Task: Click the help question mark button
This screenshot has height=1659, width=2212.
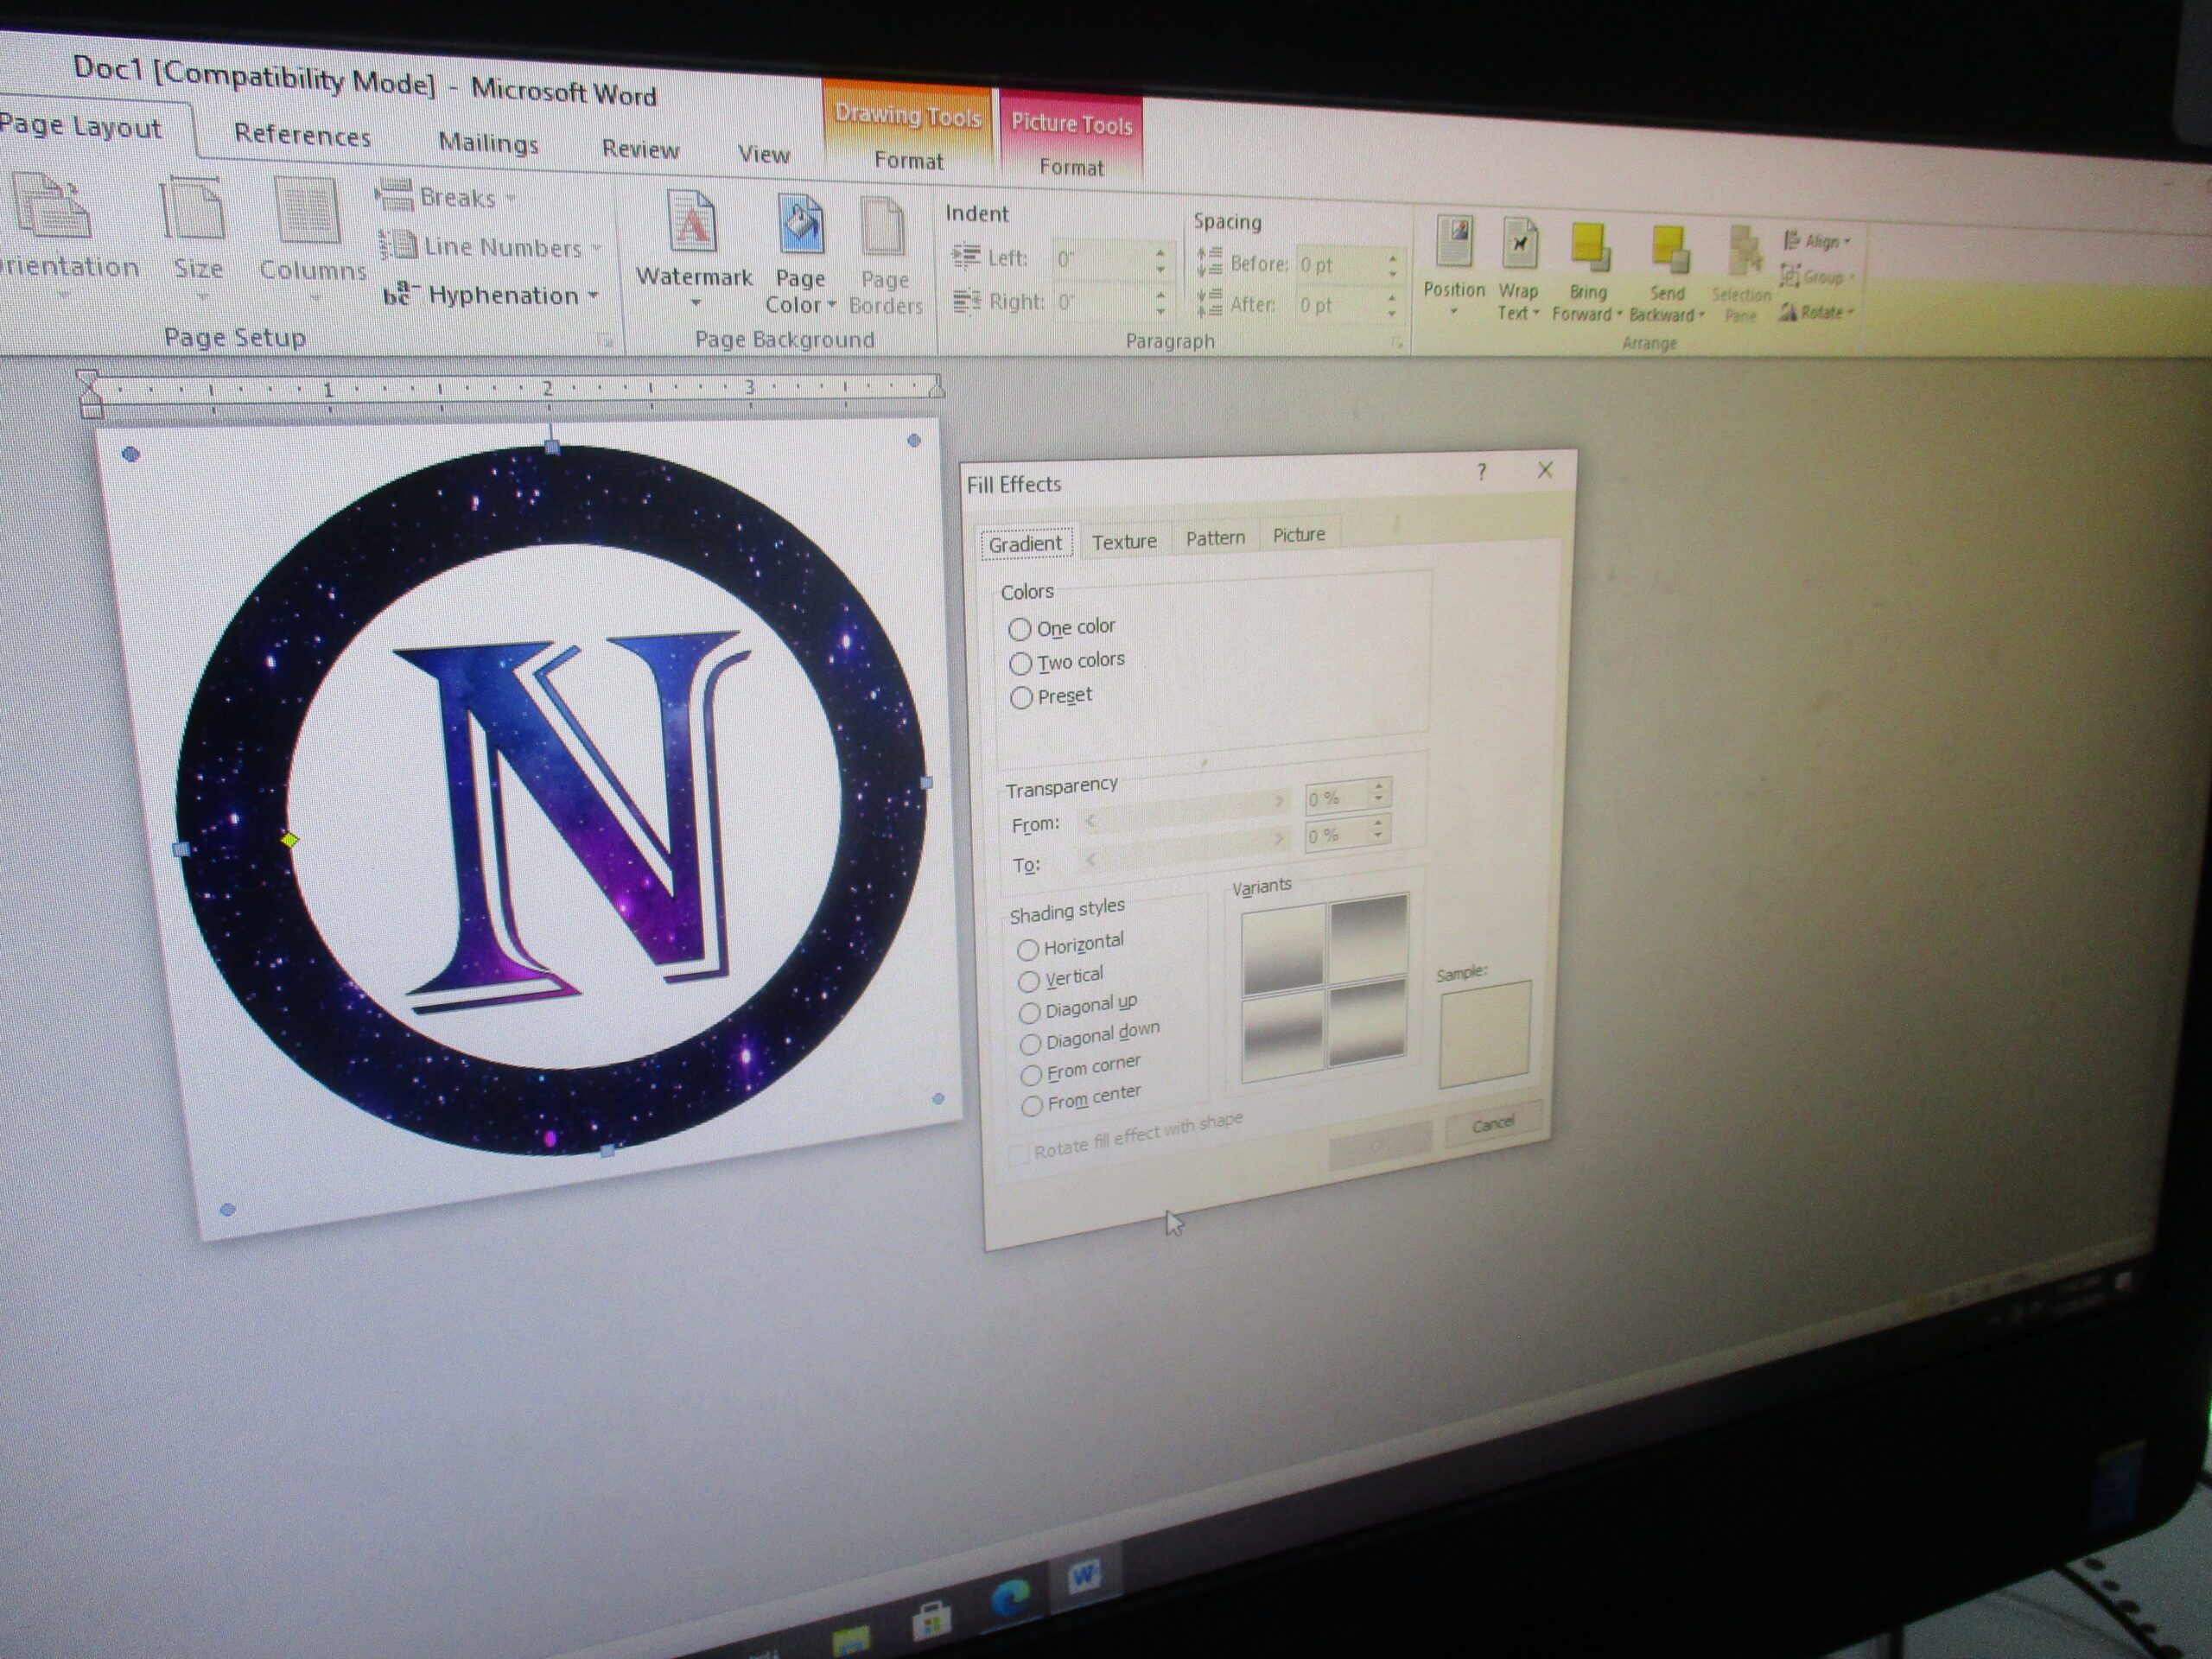Action: click(x=1481, y=472)
